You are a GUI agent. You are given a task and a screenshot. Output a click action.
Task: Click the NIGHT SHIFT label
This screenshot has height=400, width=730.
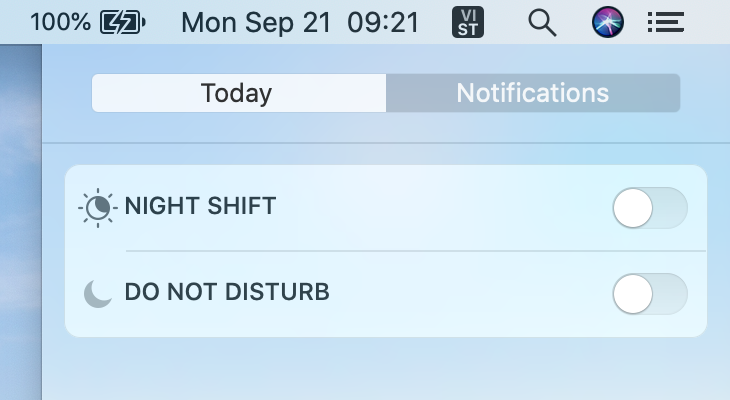(201, 206)
